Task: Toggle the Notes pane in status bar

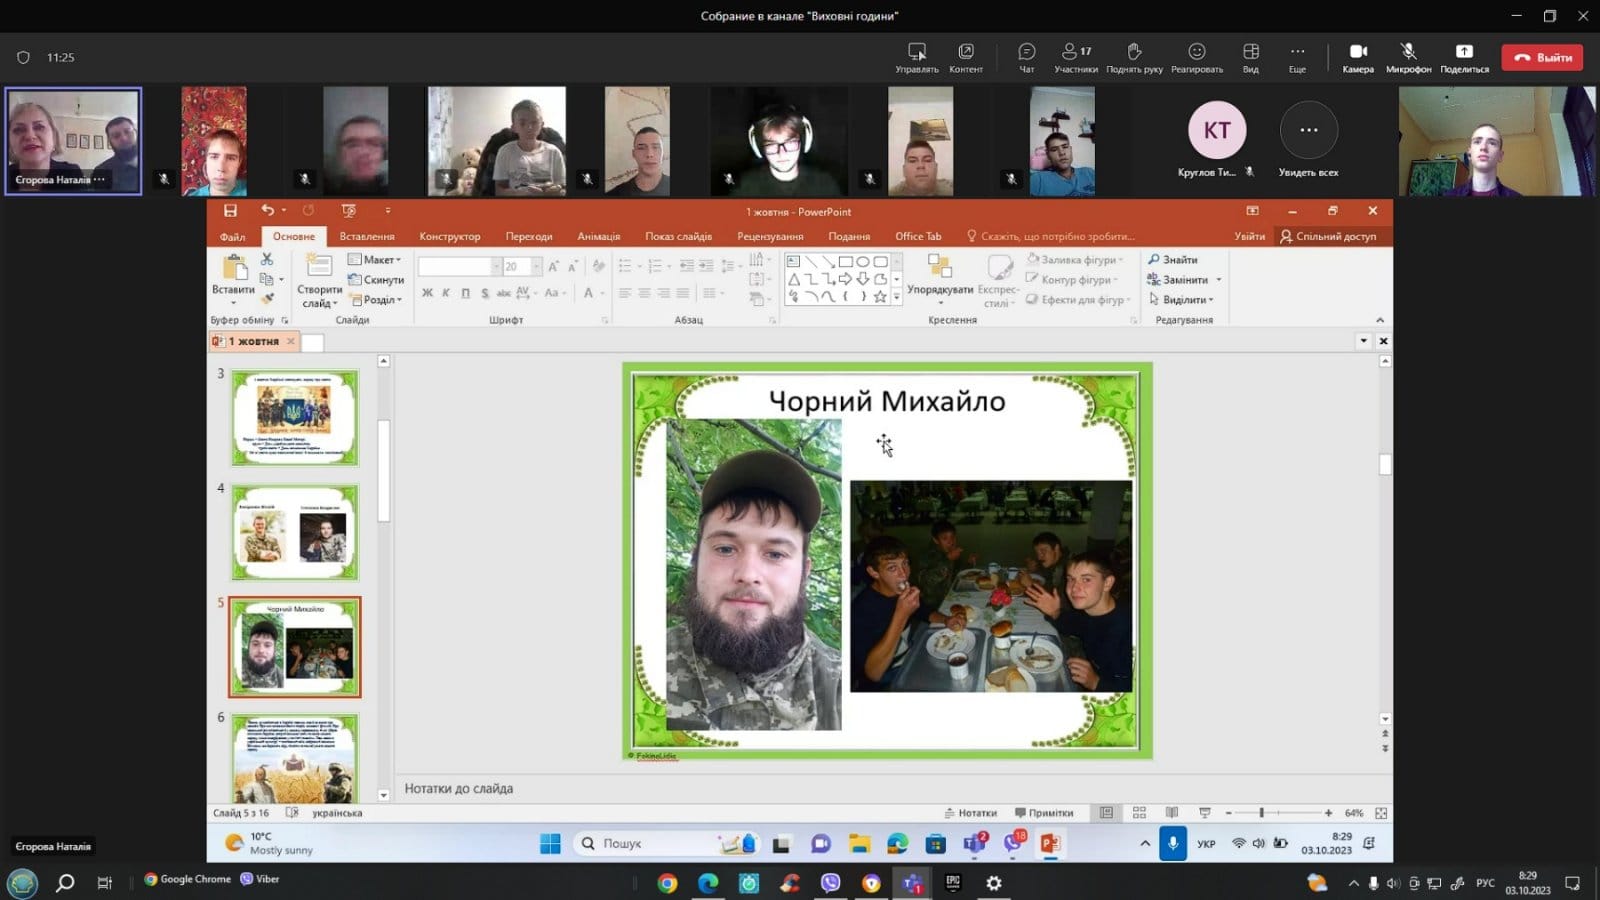Action: pyautogui.click(x=970, y=813)
